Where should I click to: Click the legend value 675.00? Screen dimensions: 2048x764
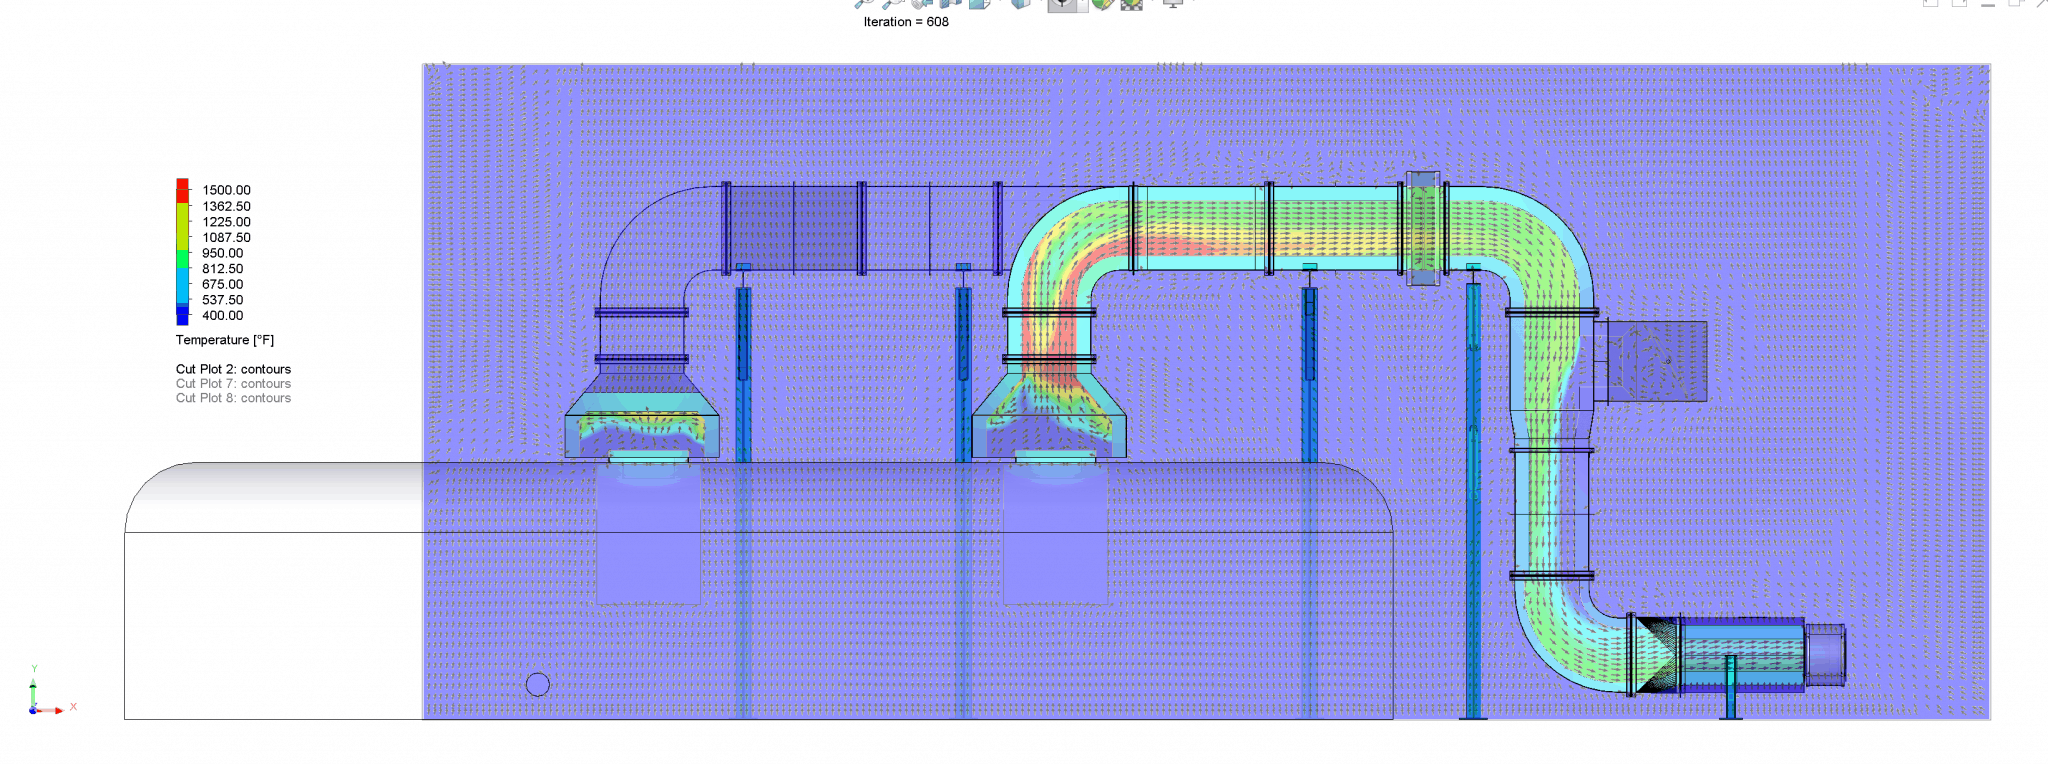pyautogui.click(x=222, y=284)
